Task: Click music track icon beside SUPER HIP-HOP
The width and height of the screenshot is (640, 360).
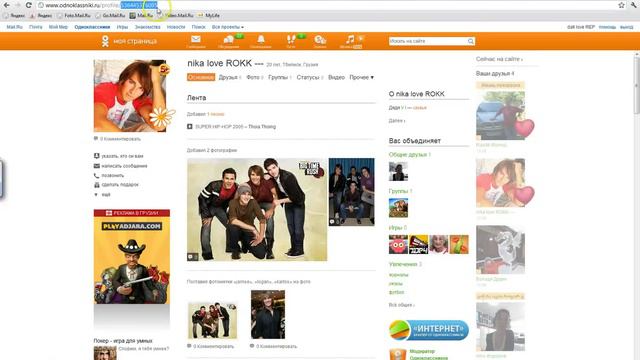Action: (x=189, y=127)
